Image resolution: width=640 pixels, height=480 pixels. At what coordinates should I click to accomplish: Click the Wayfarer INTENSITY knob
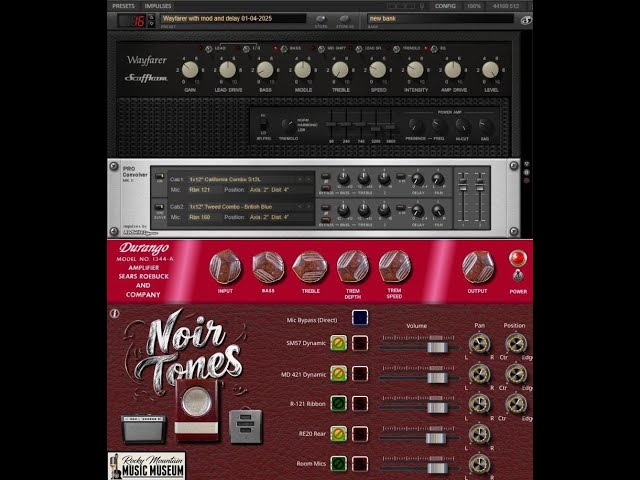[x=415, y=70]
